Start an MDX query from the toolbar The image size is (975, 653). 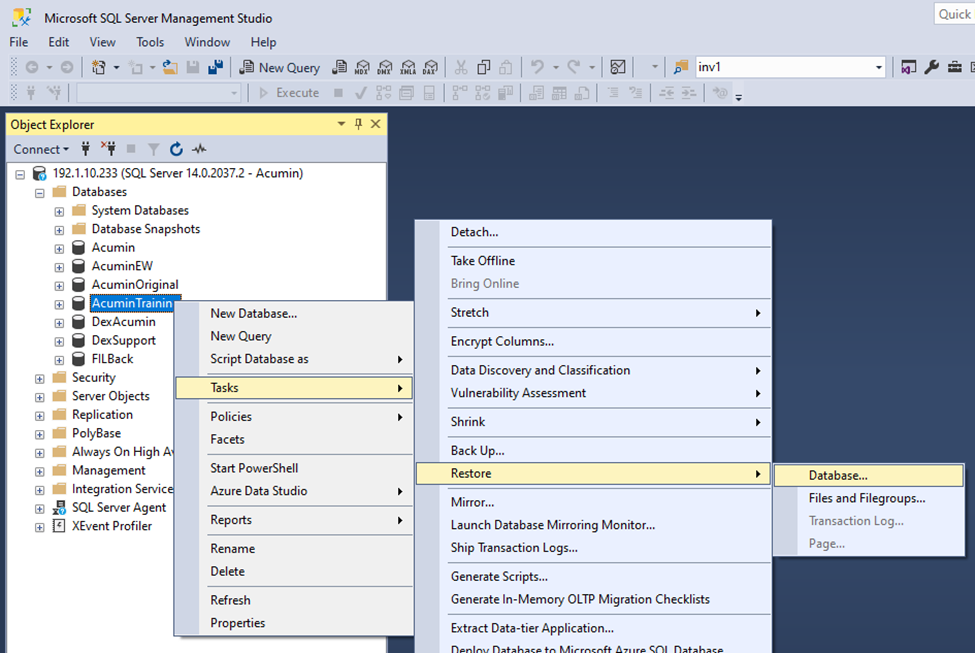click(x=362, y=67)
